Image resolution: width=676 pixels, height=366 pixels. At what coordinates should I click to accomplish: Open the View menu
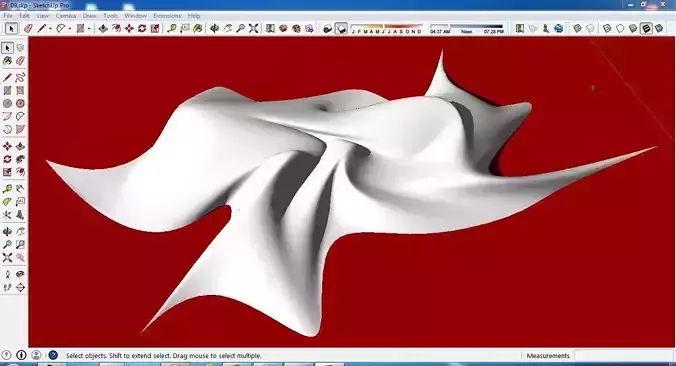coord(42,16)
